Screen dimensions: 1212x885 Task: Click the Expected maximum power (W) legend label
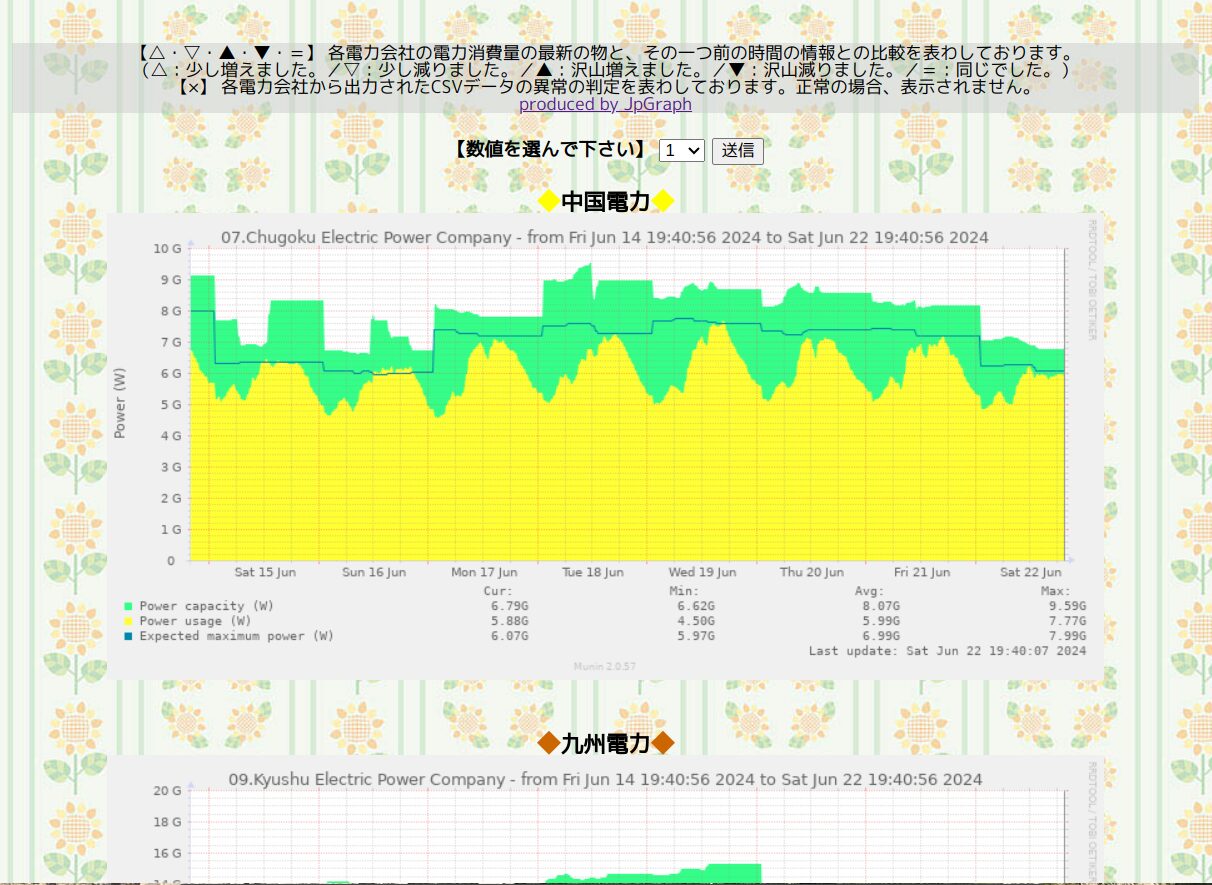236,636
